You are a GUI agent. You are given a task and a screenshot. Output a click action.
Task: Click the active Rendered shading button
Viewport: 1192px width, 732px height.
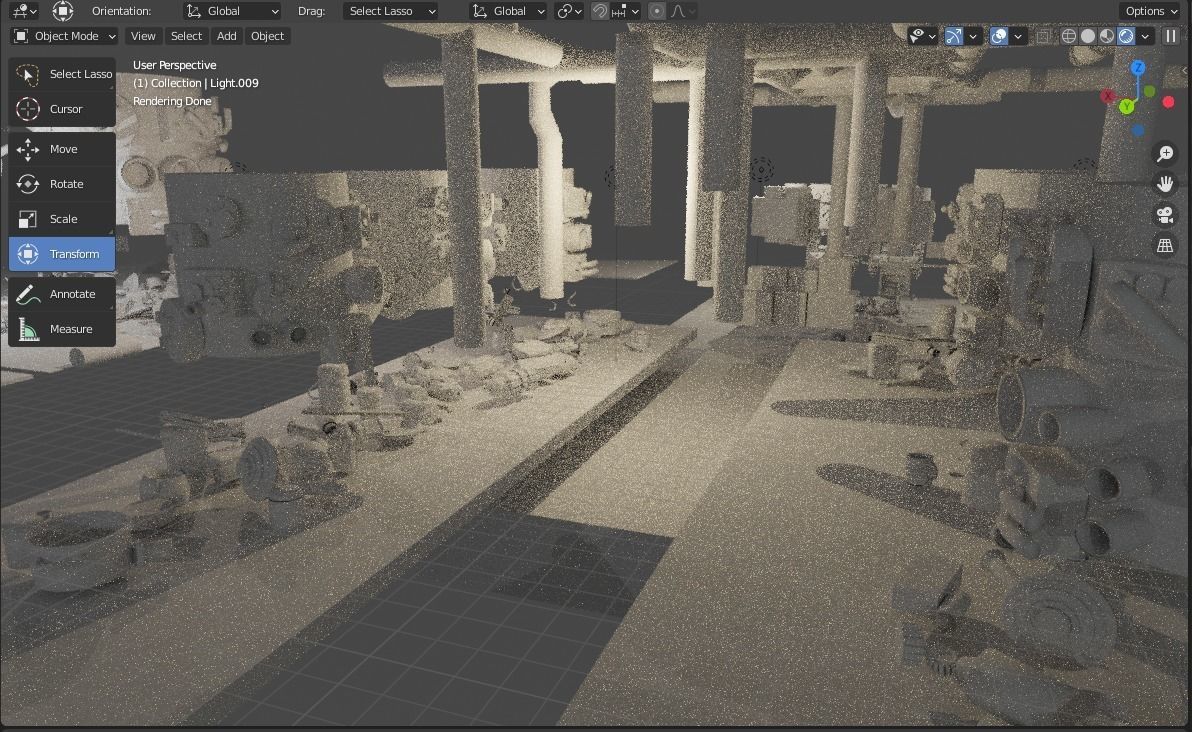coord(1126,36)
